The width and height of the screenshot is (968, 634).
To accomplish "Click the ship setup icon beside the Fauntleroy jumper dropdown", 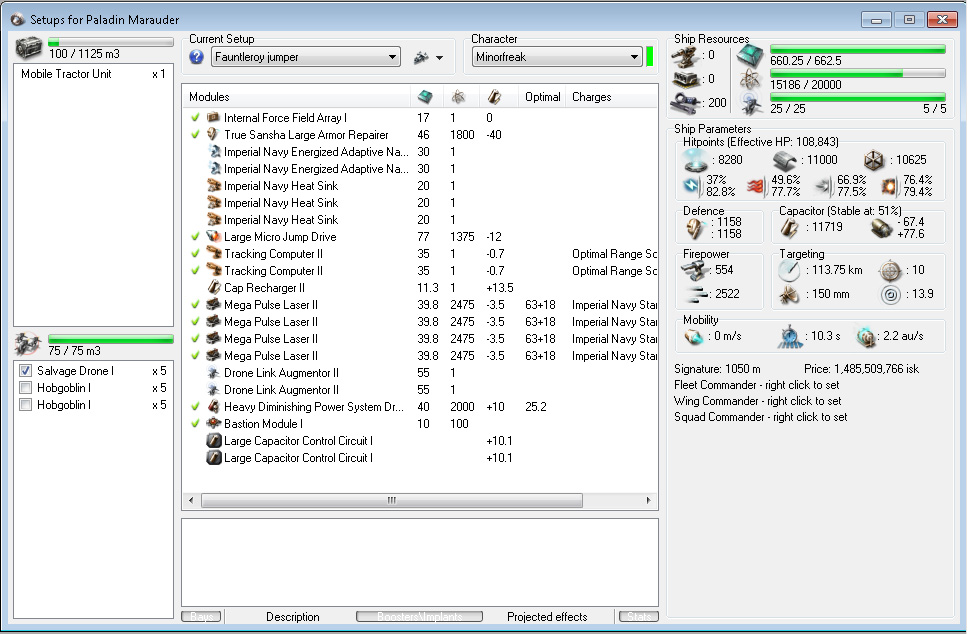I will click(x=421, y=57).
